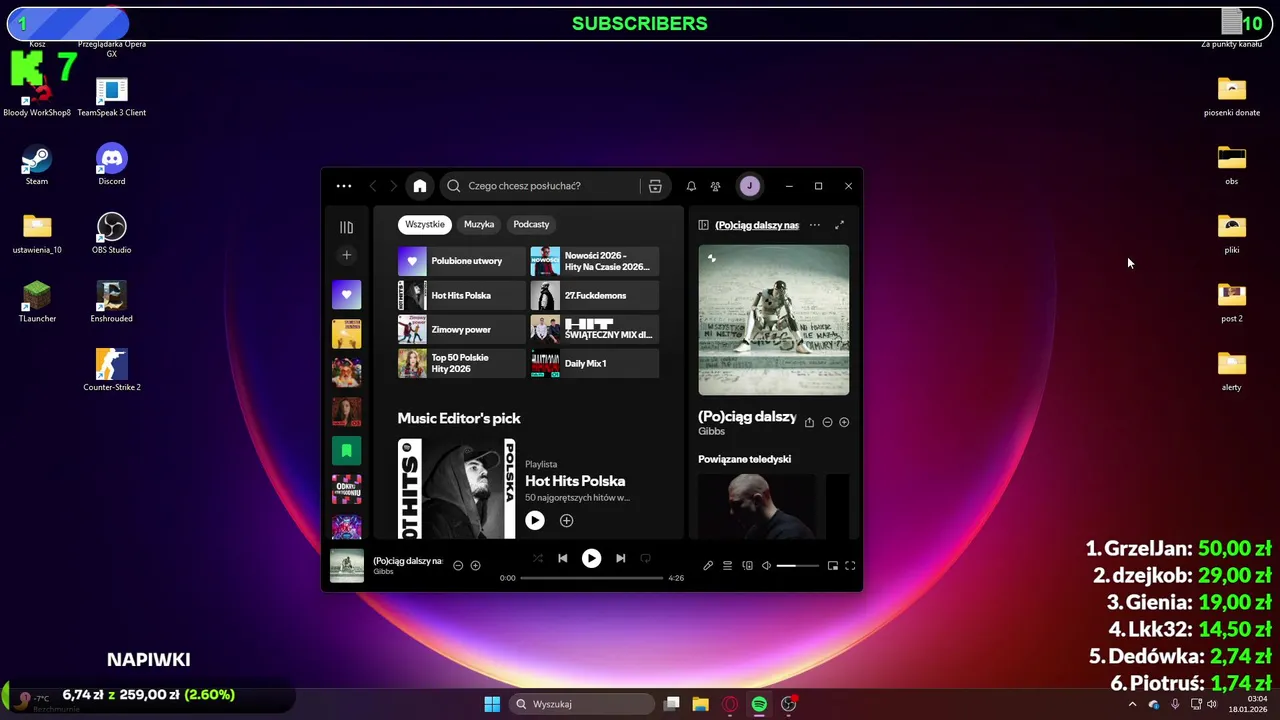The height and width of the screenshot is (720, 1280).
Task: Open the 'Hot Hits Polska' shortcut card
Action: pos(462,295)
